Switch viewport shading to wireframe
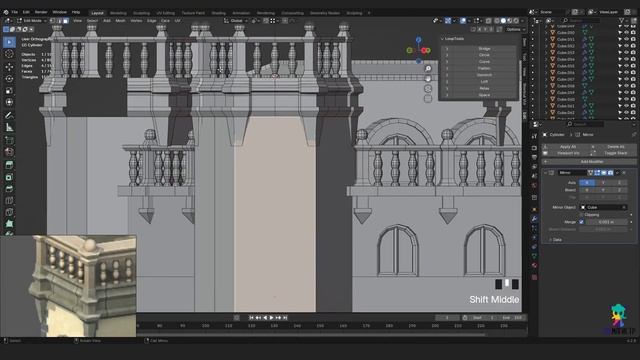Screen dimensions: 640x360 497,20
